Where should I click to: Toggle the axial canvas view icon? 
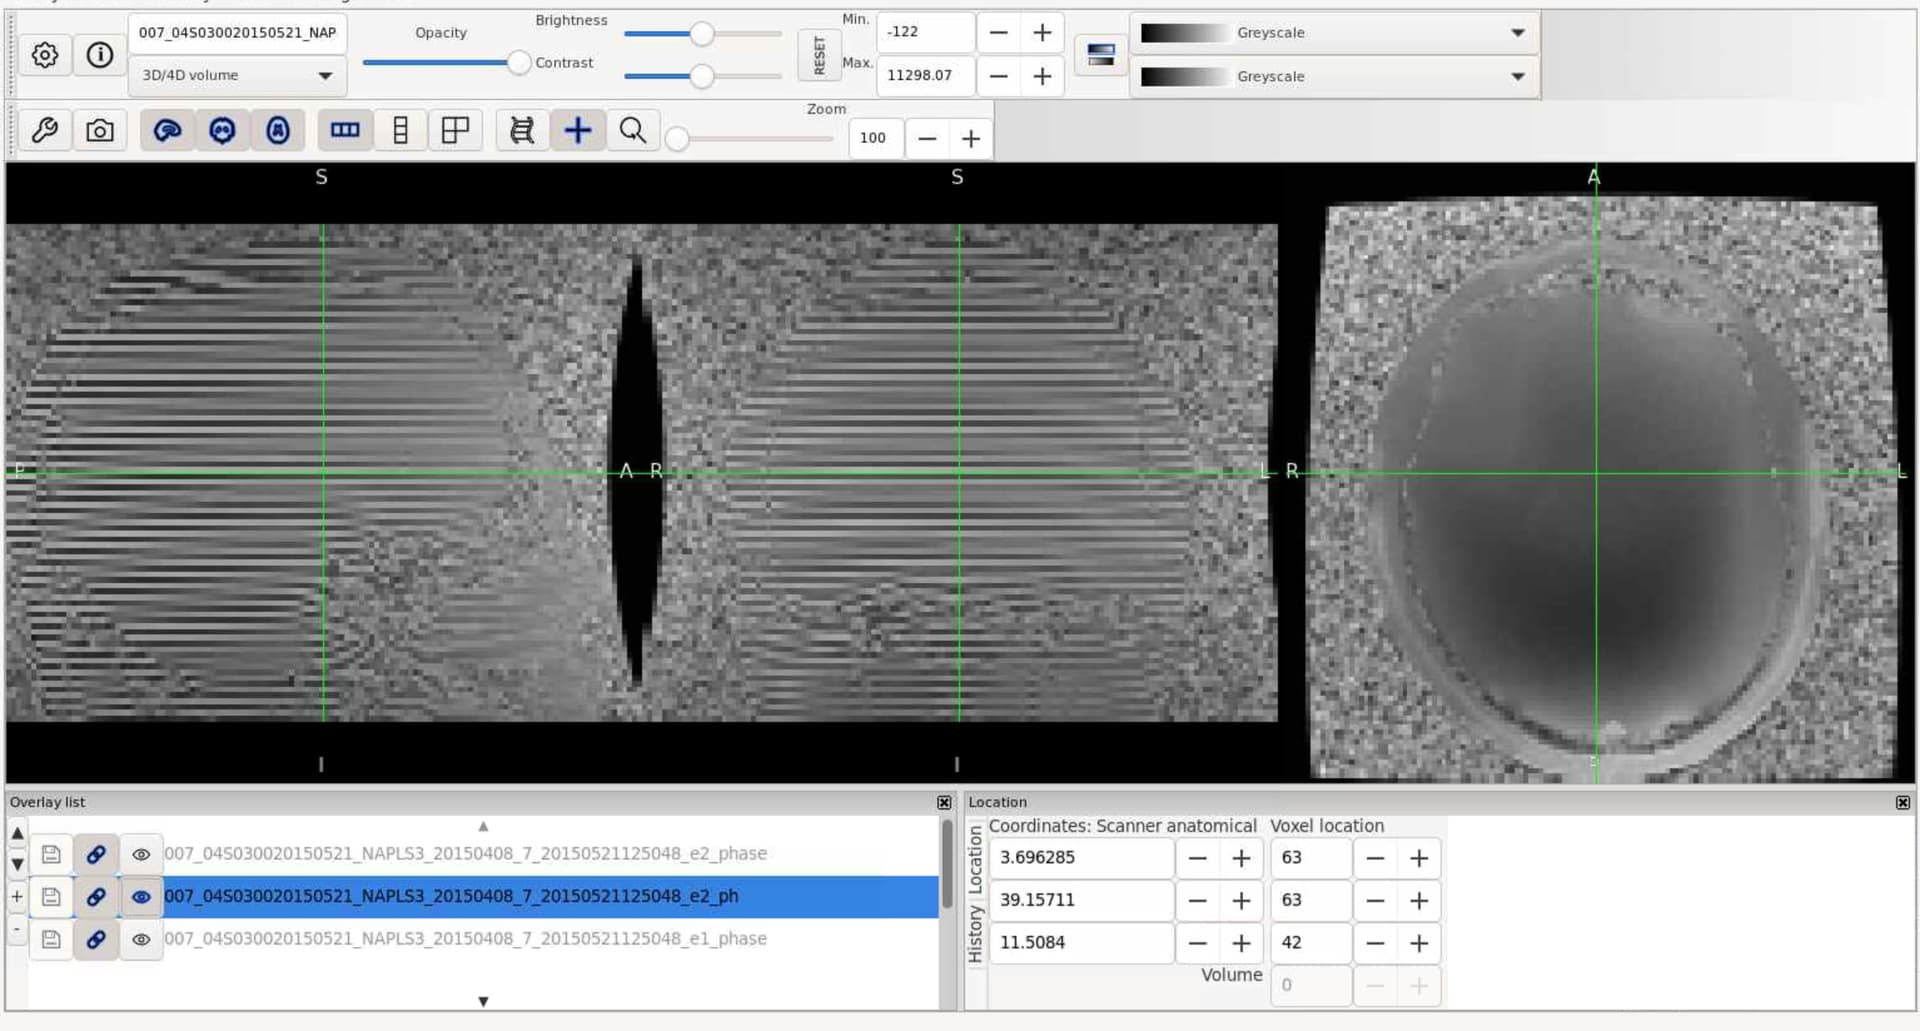[x=278, y=131]
